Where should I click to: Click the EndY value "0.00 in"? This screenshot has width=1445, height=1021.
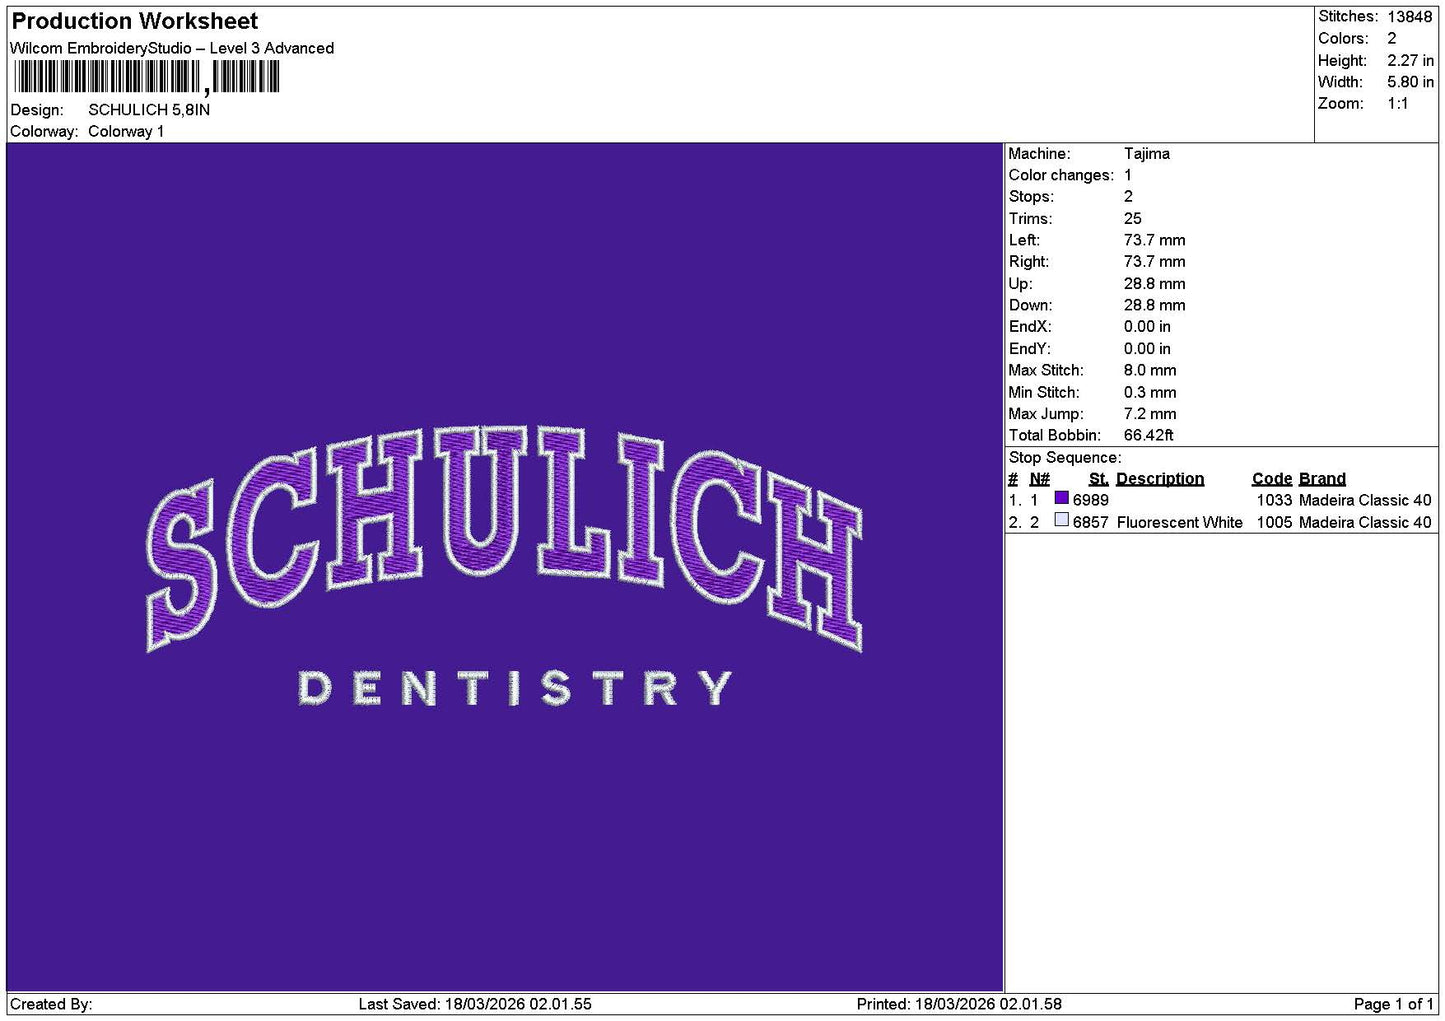point(1147,349)
